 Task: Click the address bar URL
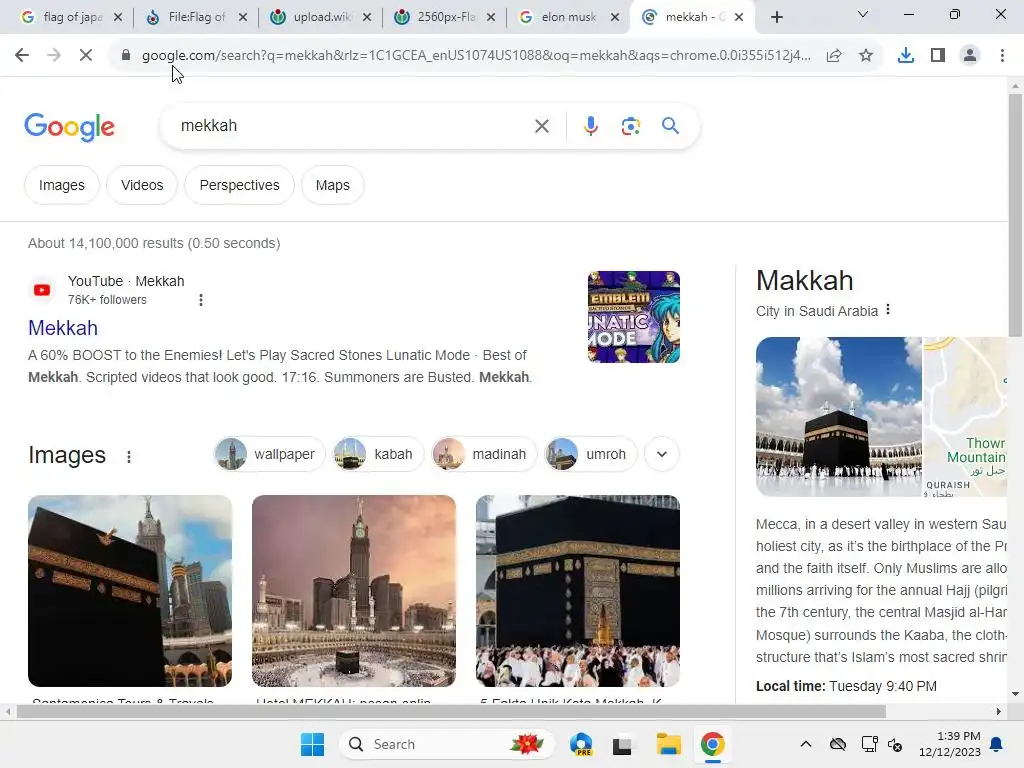click(476, 56)
